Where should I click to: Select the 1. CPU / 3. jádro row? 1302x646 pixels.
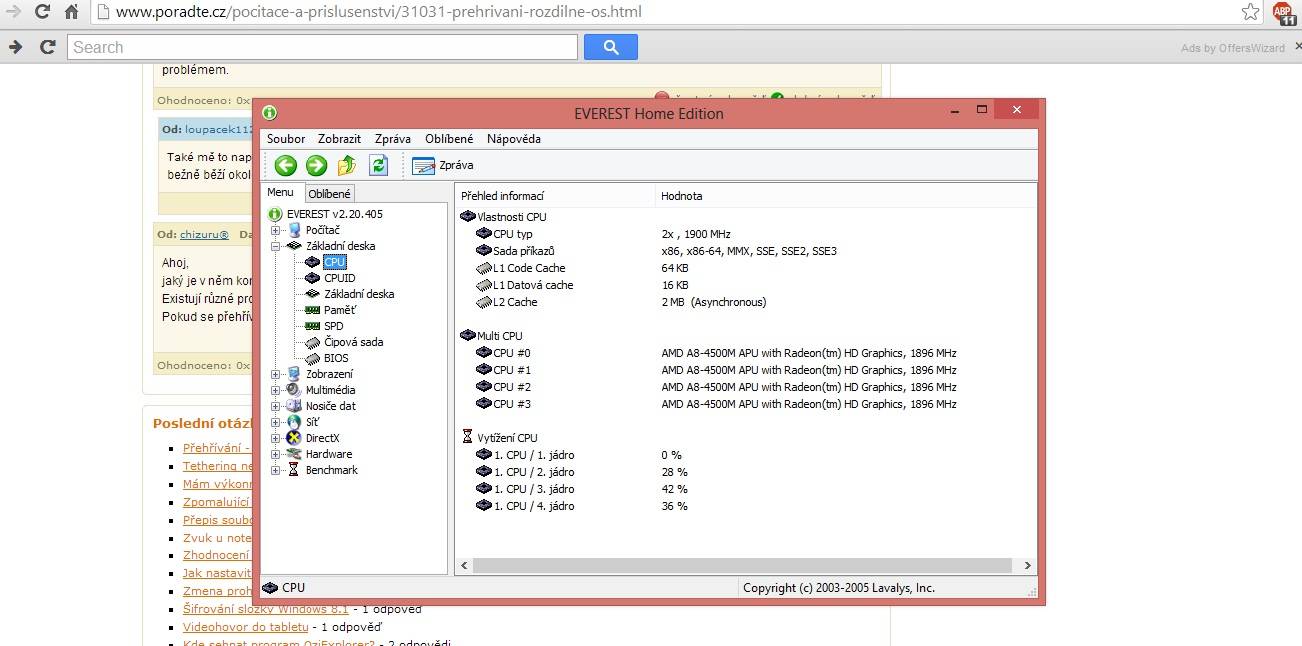click(x=746, y=489)
